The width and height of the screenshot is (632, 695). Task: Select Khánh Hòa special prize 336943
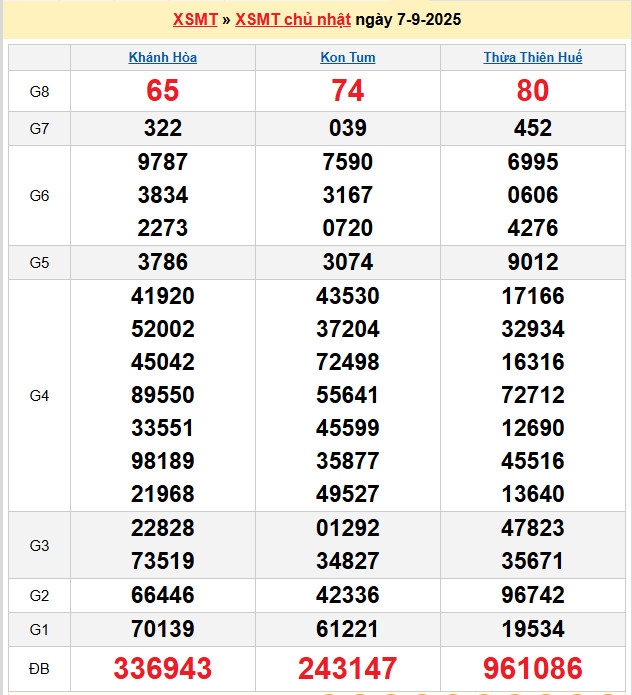tap(163, 668)
